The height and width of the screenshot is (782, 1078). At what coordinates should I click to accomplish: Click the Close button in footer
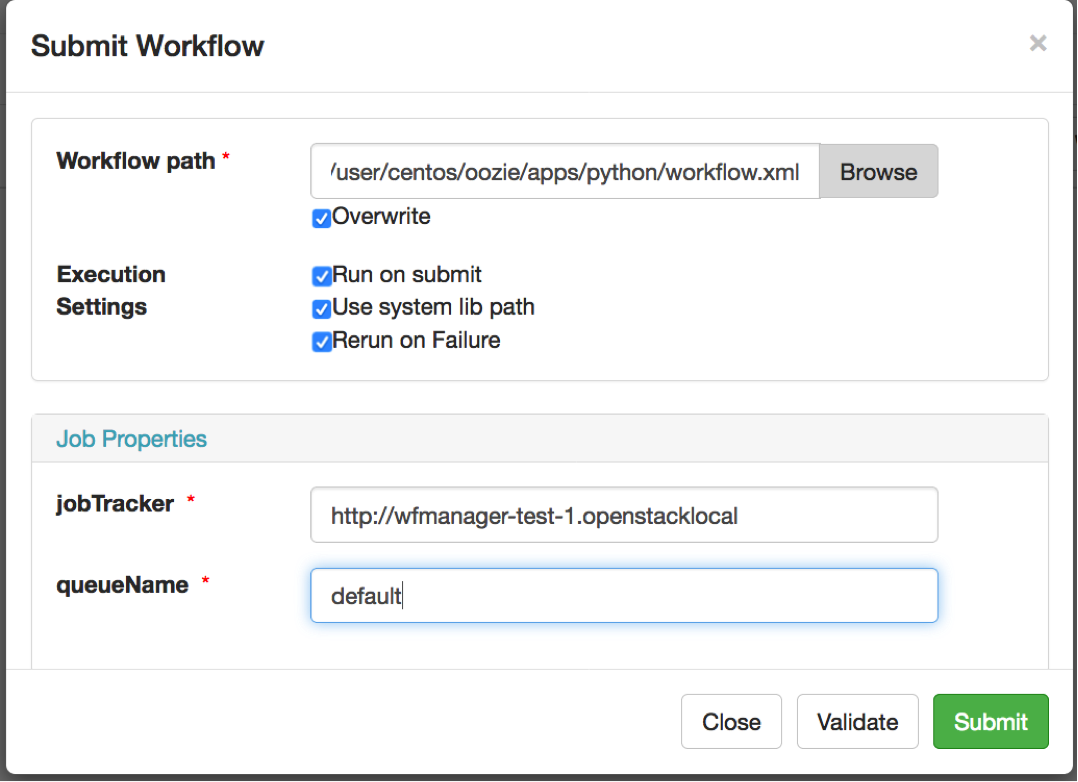731,722
